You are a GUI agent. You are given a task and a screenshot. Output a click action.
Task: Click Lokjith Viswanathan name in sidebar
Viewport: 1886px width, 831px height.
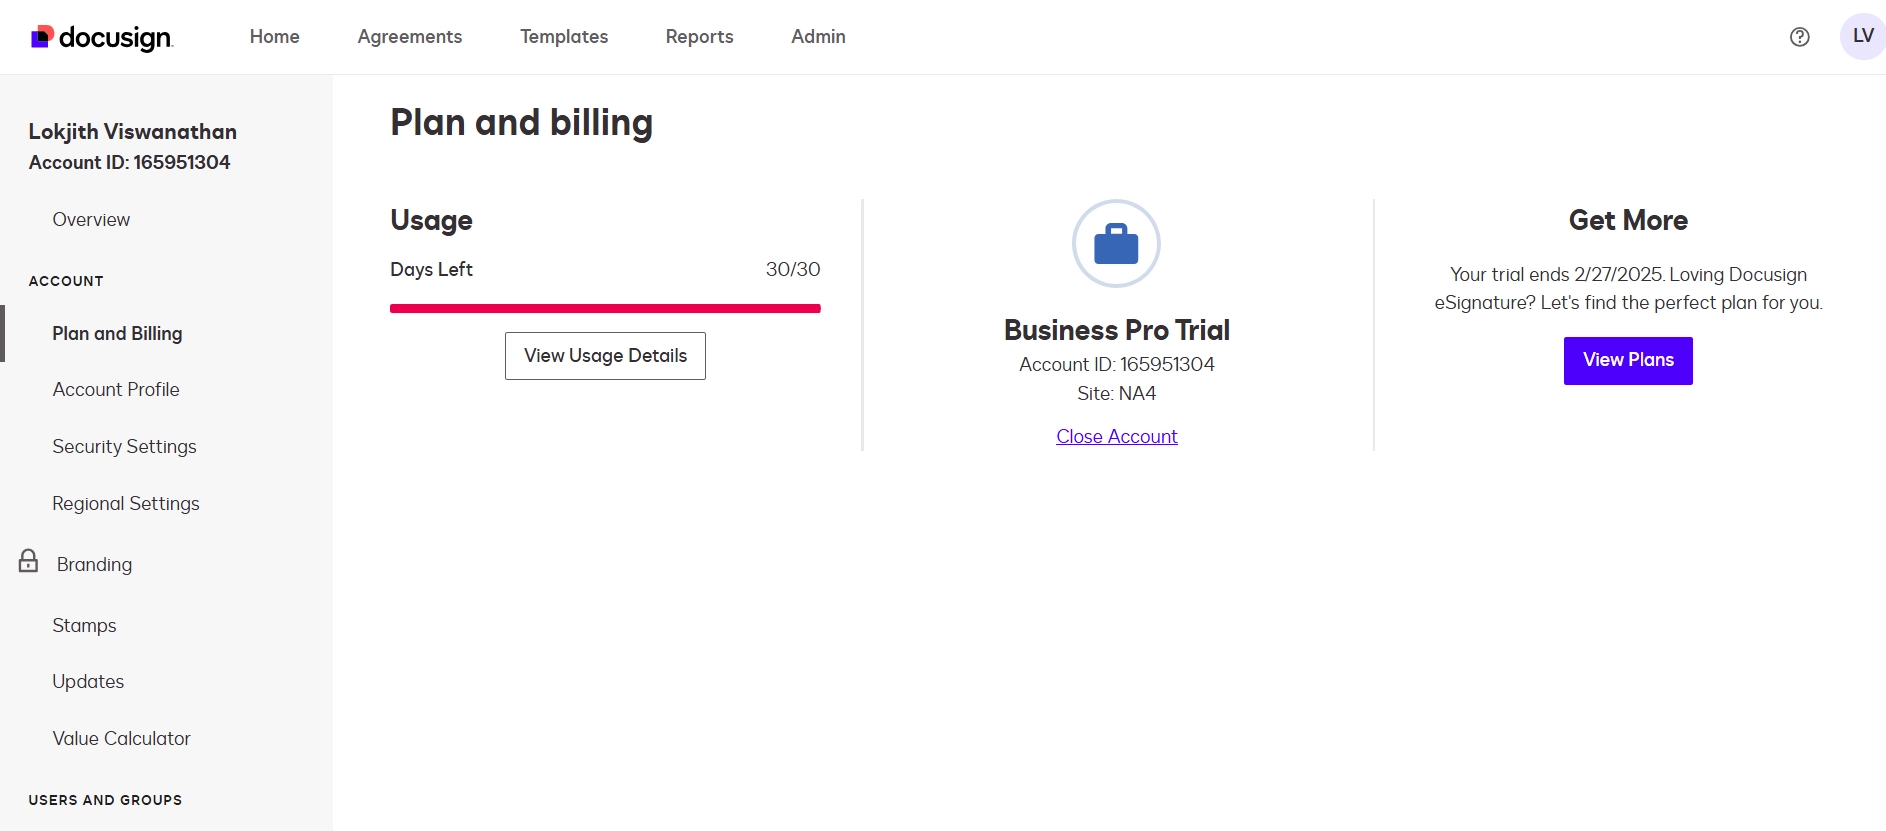click(133, 132)
